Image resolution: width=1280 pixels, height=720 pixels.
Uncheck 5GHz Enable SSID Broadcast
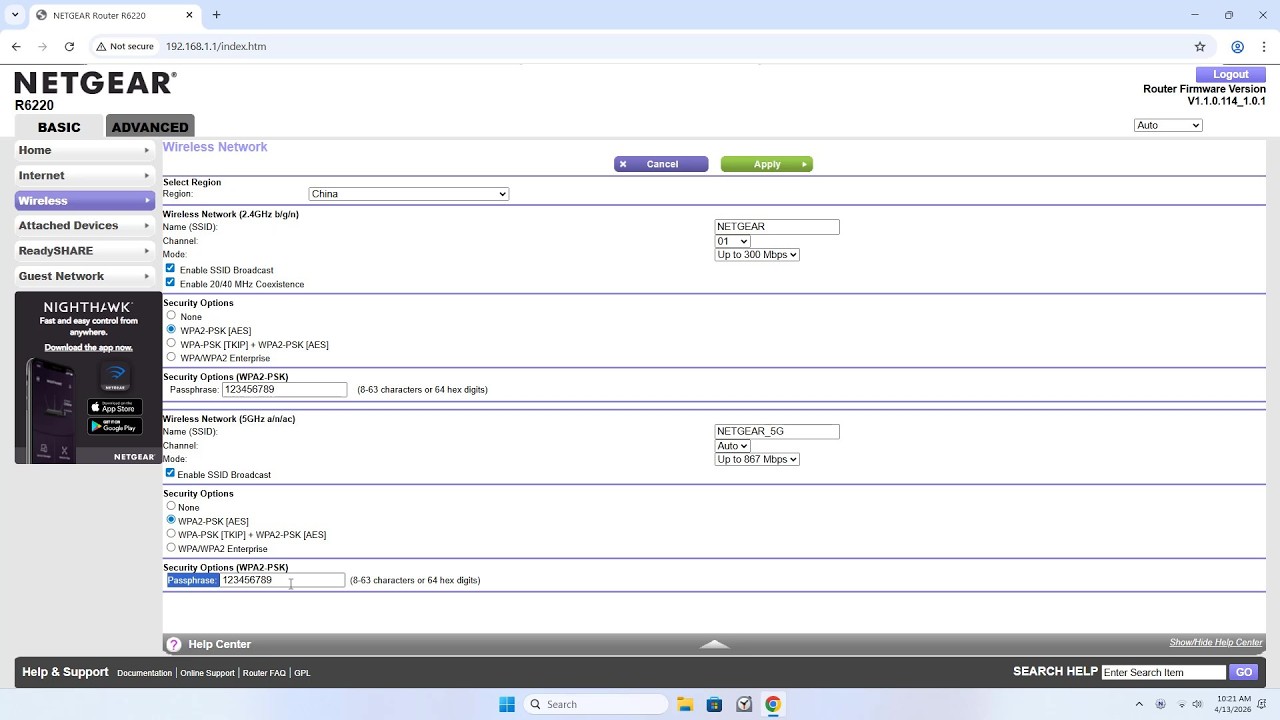[x=170, y=473]
